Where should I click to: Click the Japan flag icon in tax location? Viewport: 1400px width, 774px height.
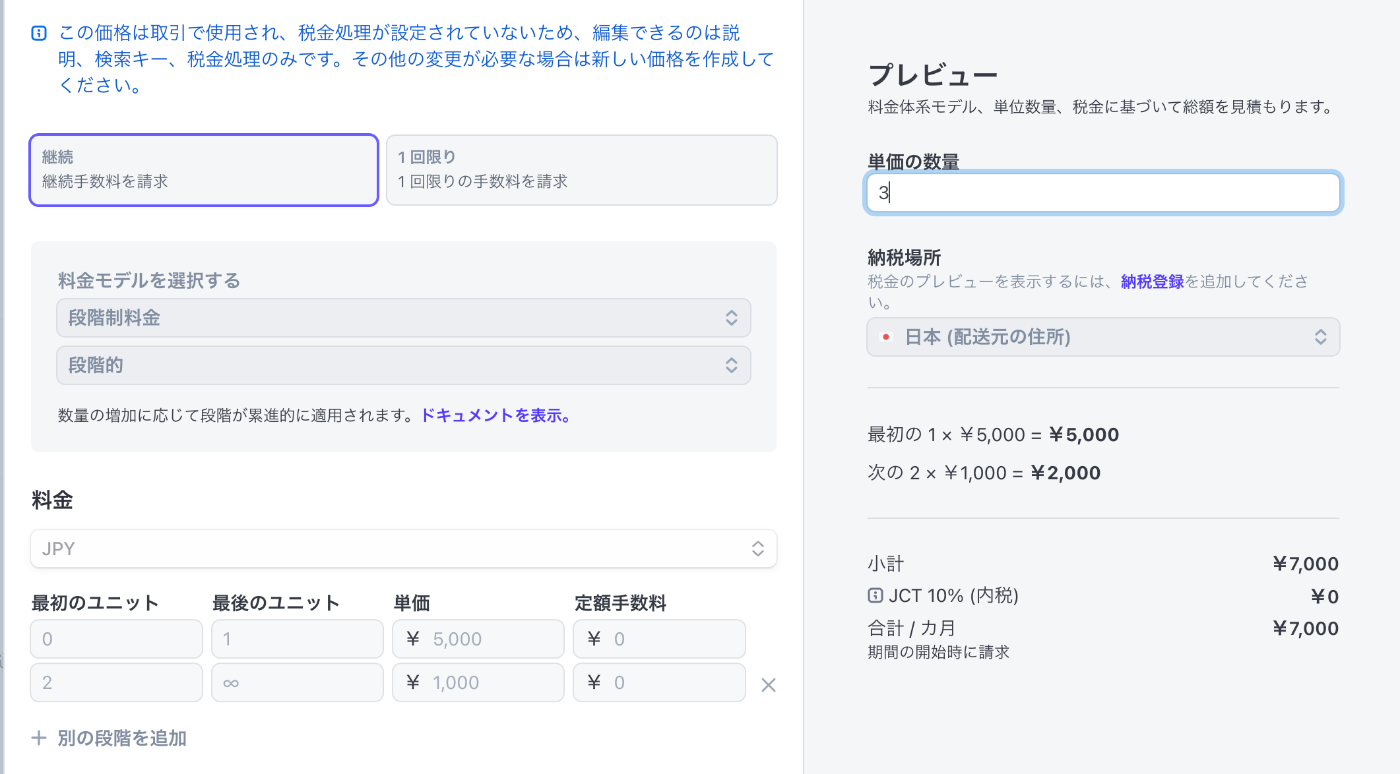pos(885,337)
